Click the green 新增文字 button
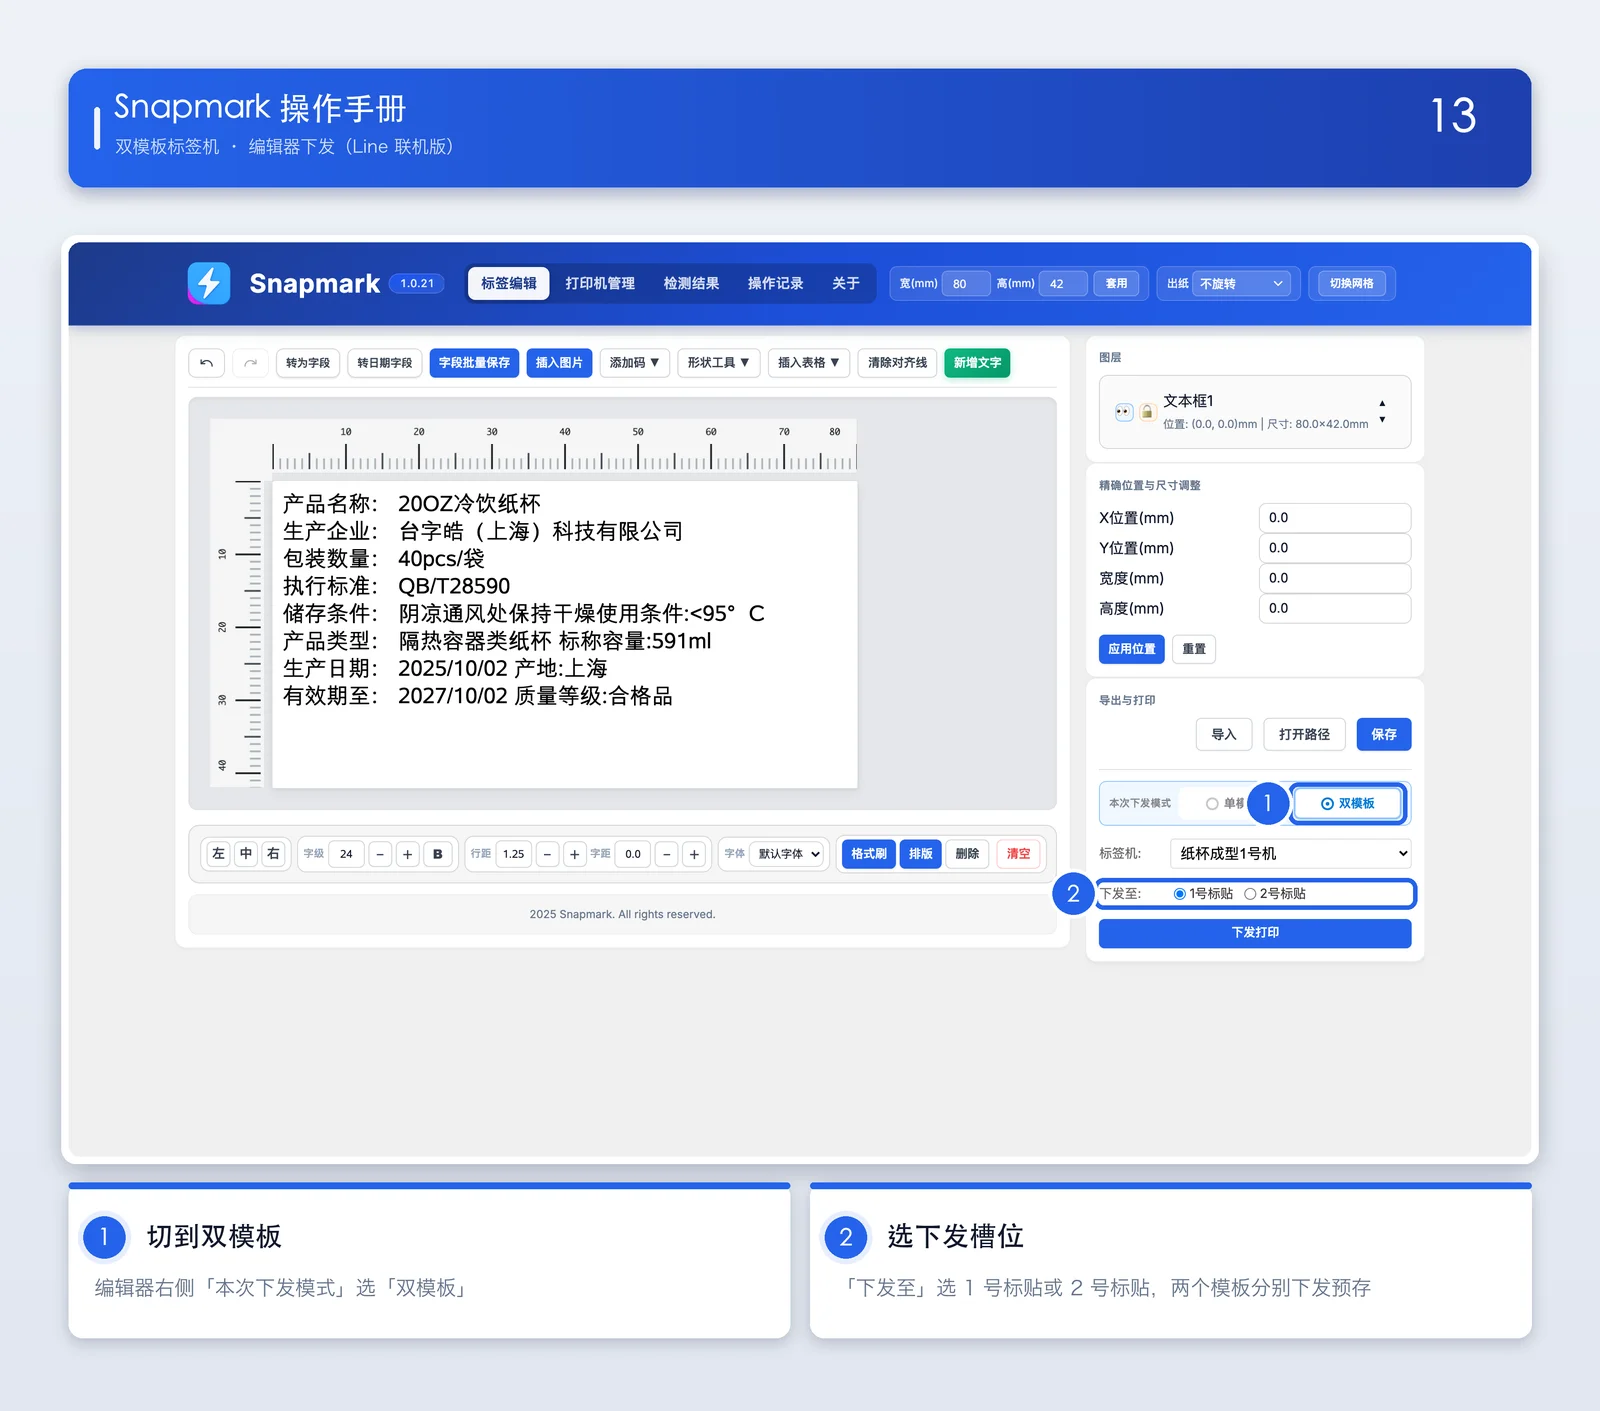 tap(977, 363)
